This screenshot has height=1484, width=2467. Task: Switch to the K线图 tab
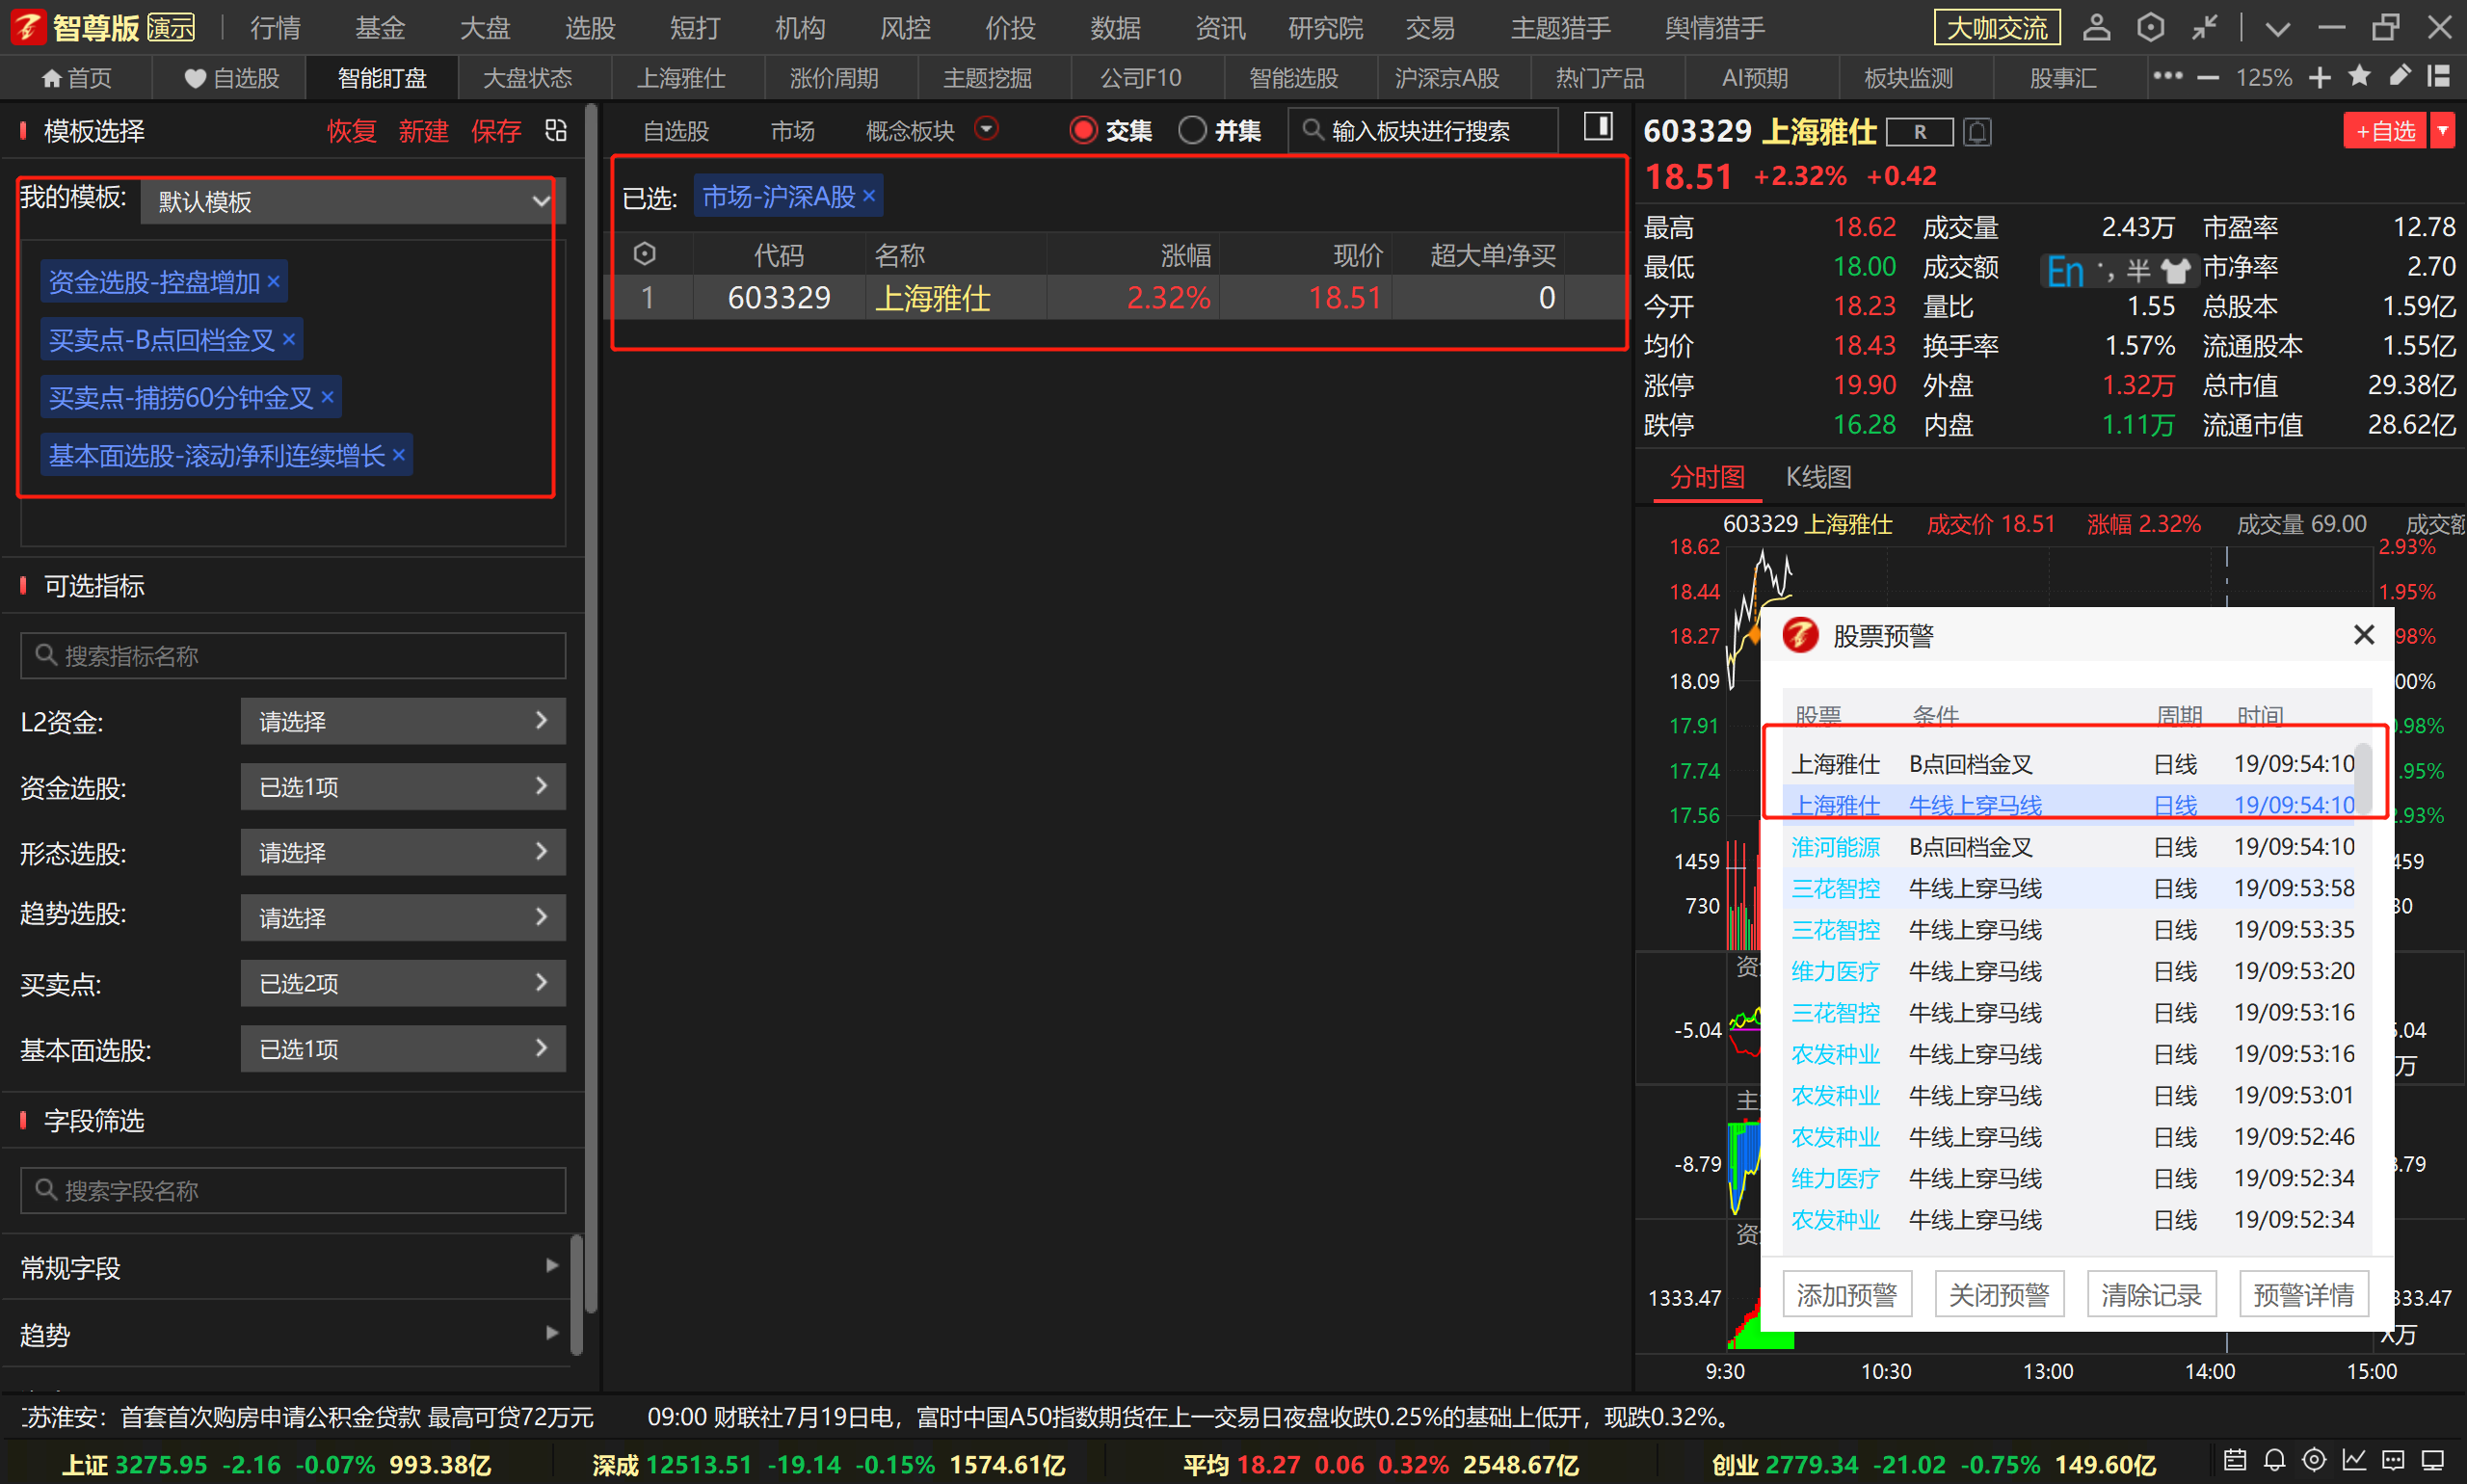[1818, 477]
